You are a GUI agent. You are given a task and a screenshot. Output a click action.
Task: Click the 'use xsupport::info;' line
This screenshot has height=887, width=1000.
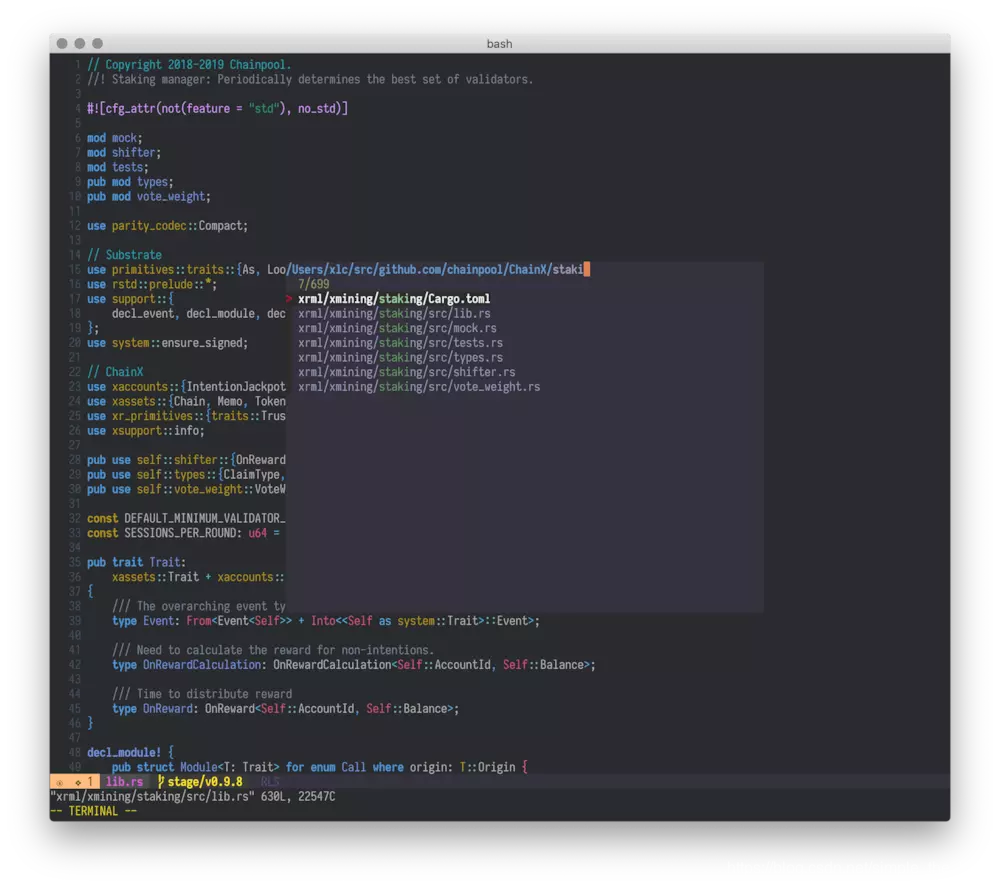point(146,431)
